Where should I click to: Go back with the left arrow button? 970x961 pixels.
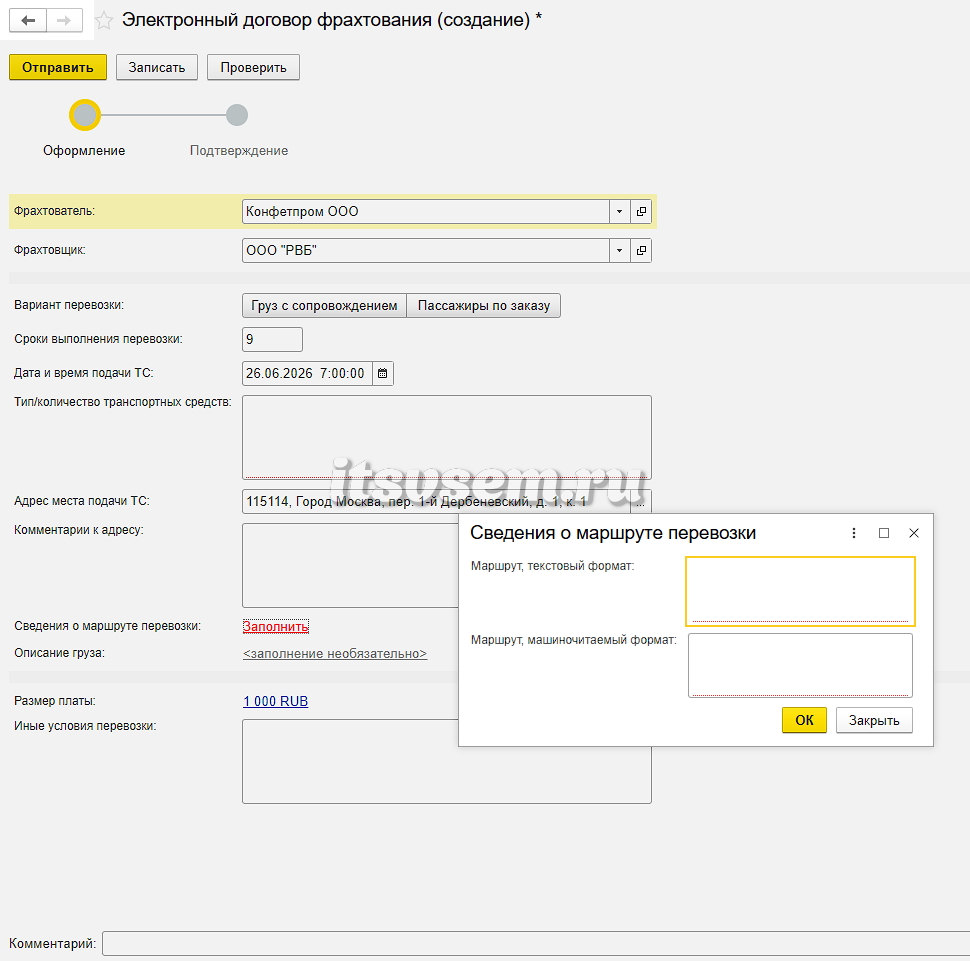point(28,20)
